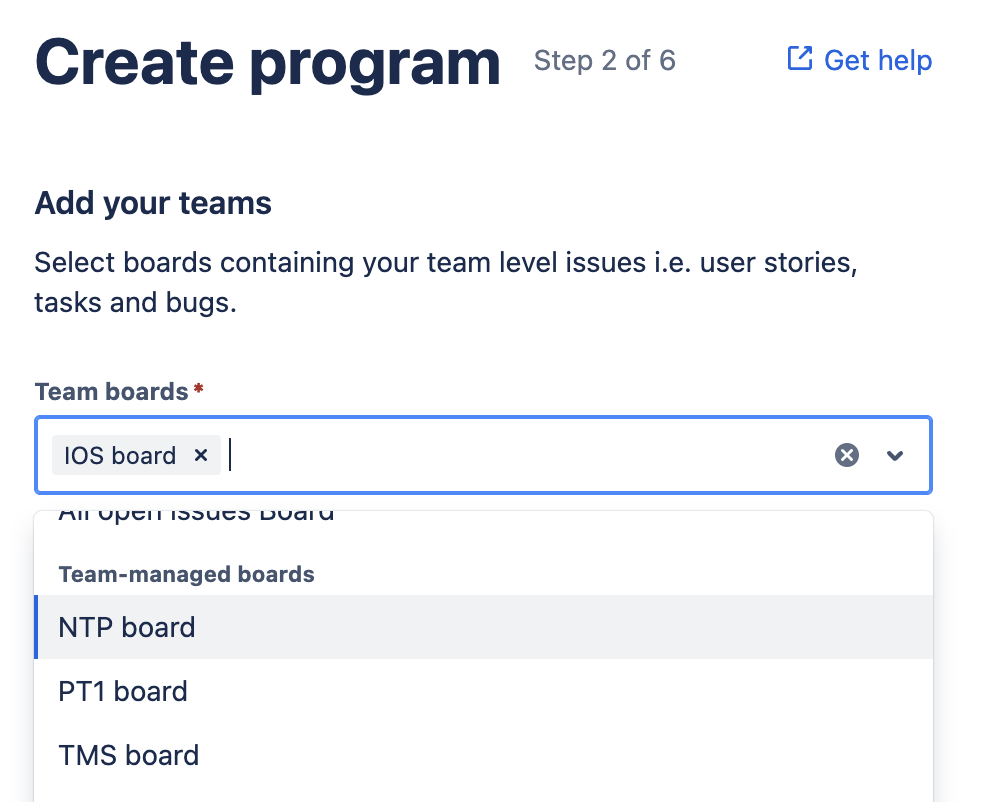Screen dimensions: 982x802
Task: Open the Get help link
Action: tap(877, 61)
